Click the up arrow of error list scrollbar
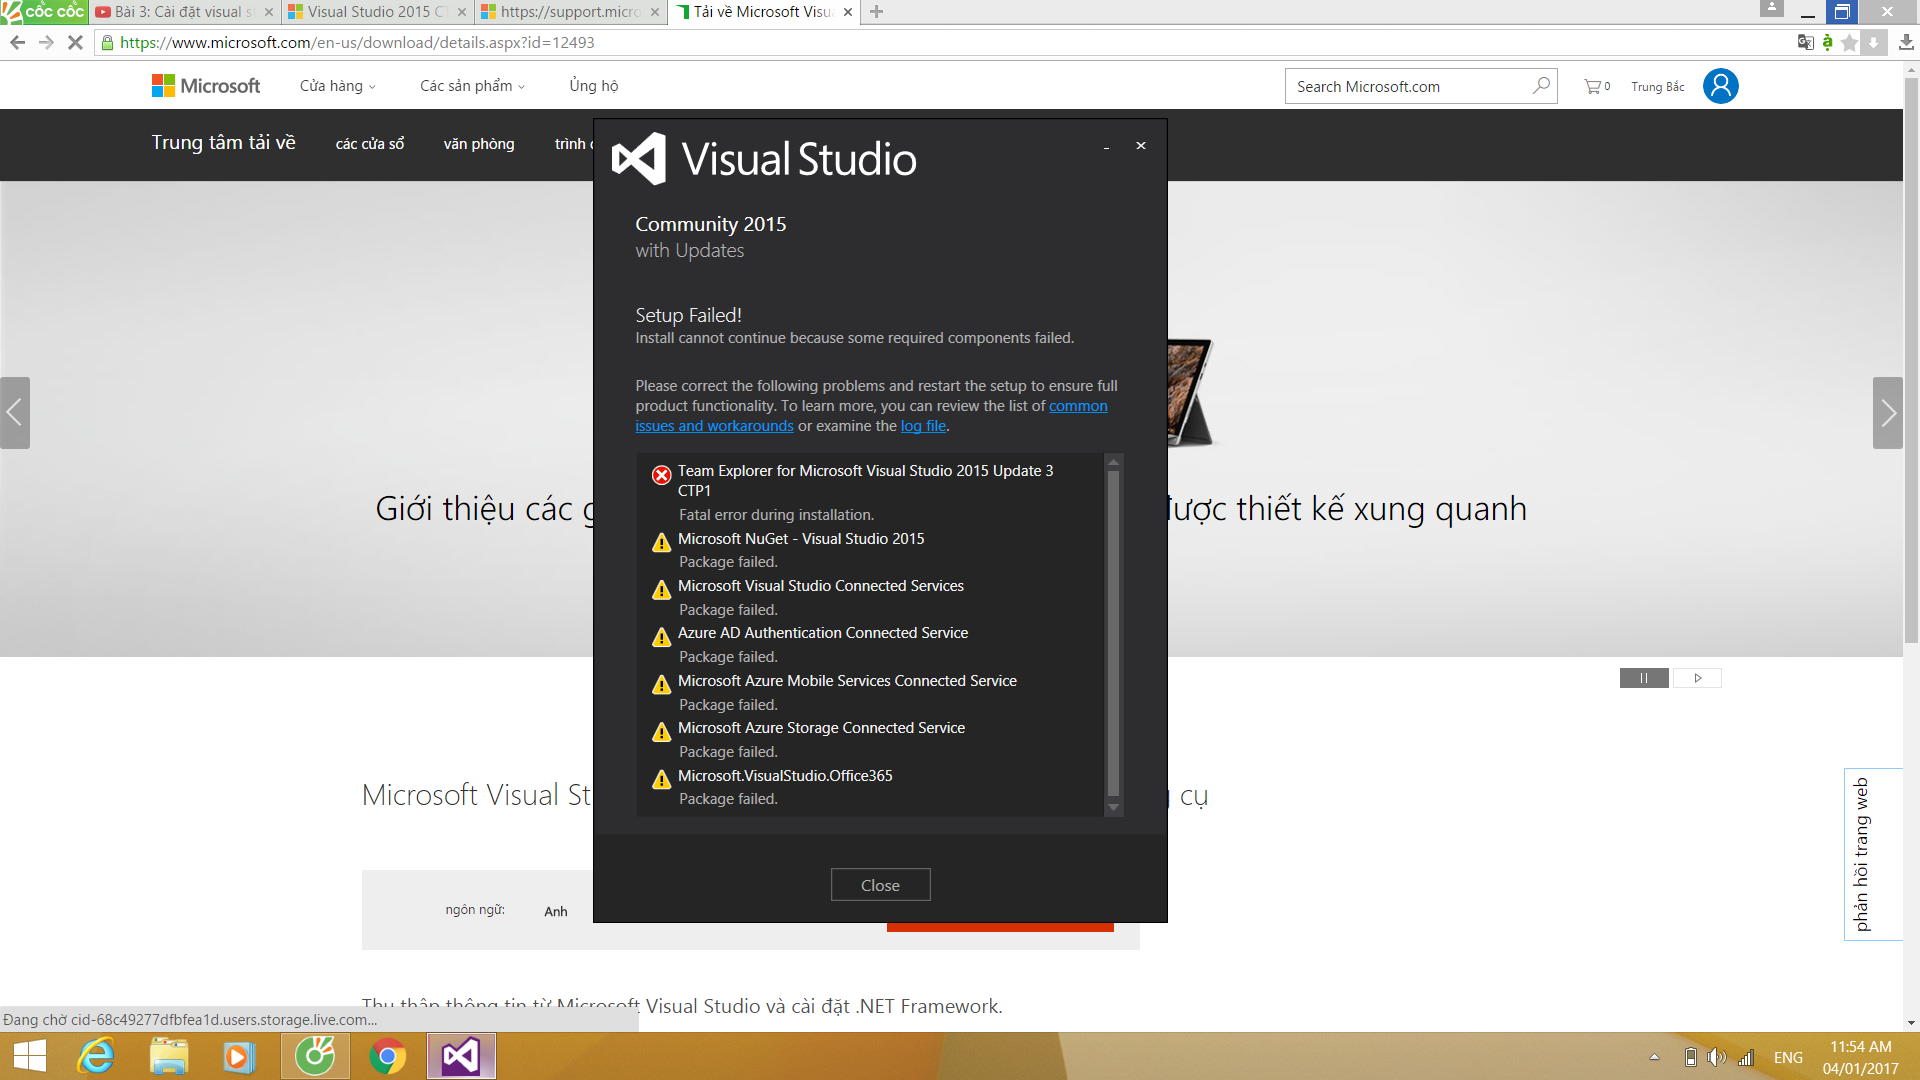 (1113, 462)
